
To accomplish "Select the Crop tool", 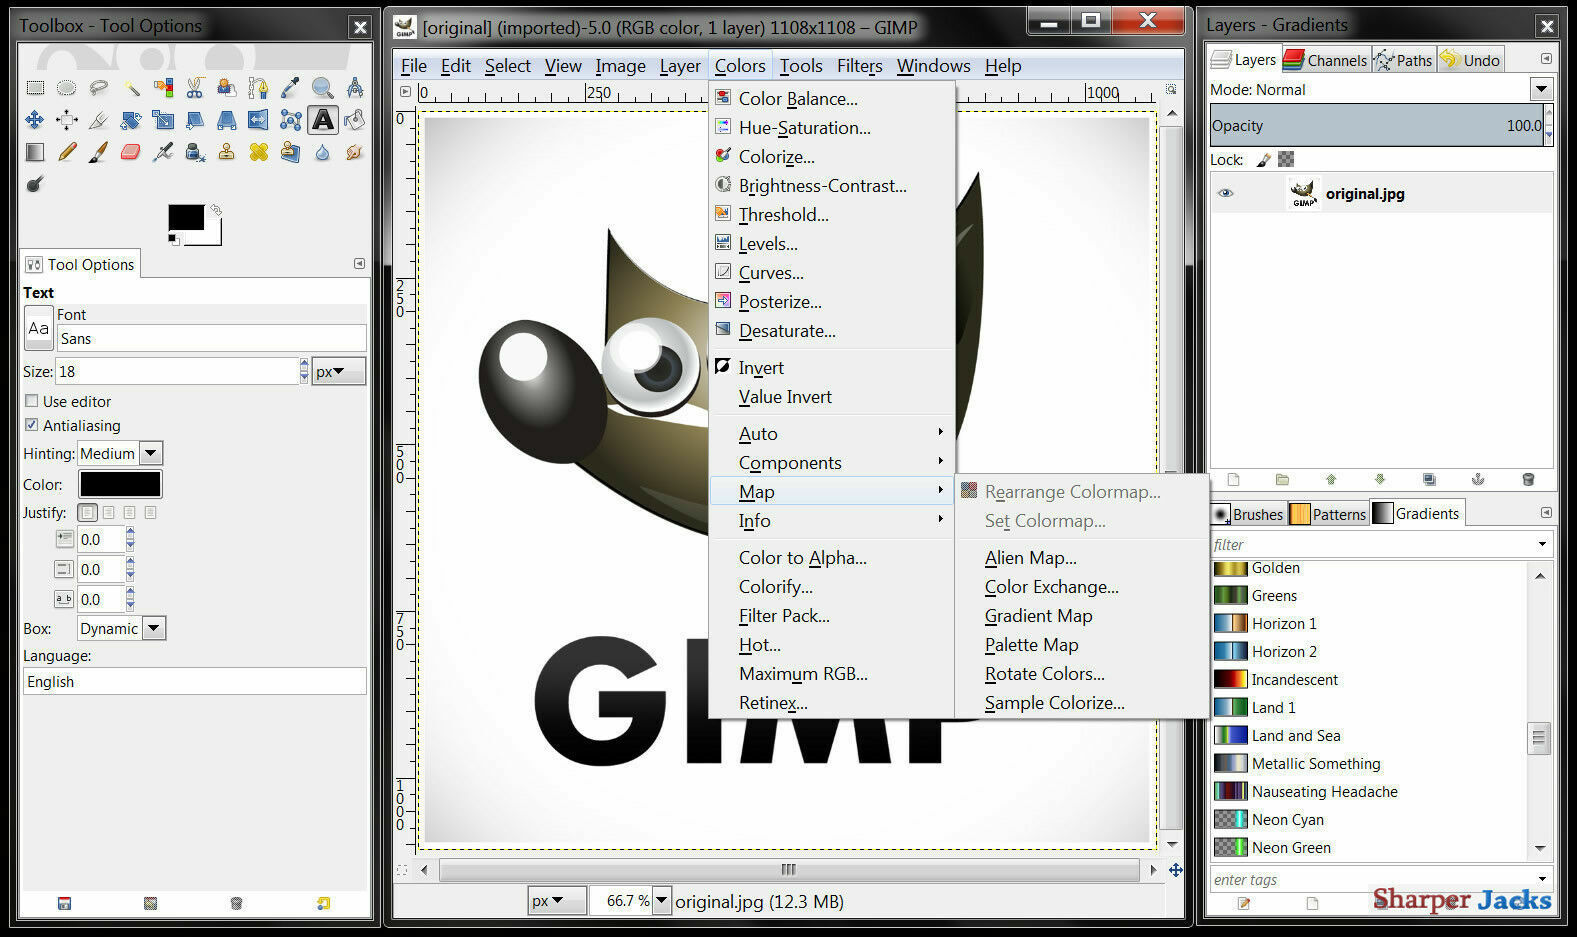I will click(99, 120).
